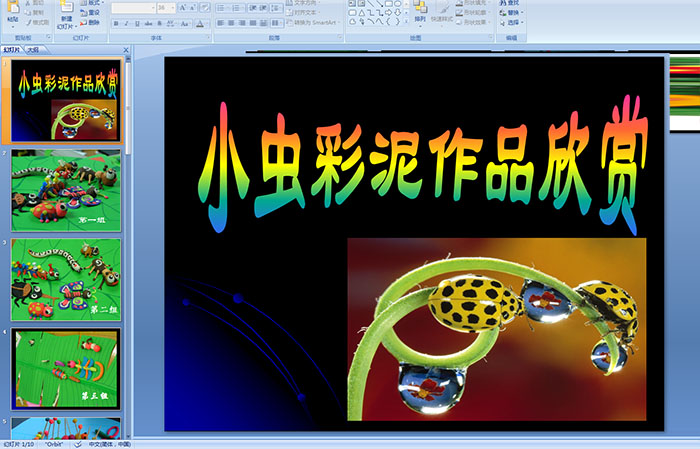This screenshot has width=700, height=449.
Task: Select slide 3 thumbnail labeled 第二组
Action: (x=66, y=279)
